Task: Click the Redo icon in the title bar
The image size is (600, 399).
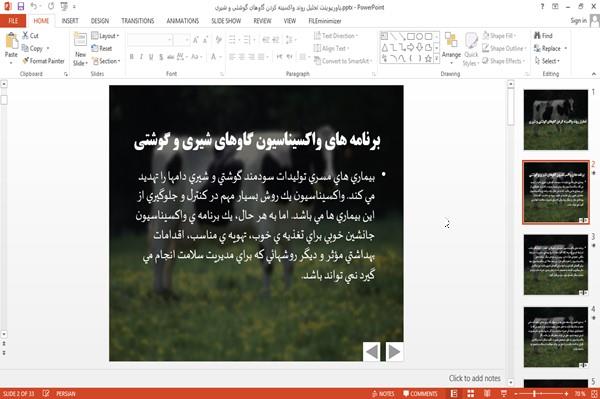Action: [x=51, y=7]
